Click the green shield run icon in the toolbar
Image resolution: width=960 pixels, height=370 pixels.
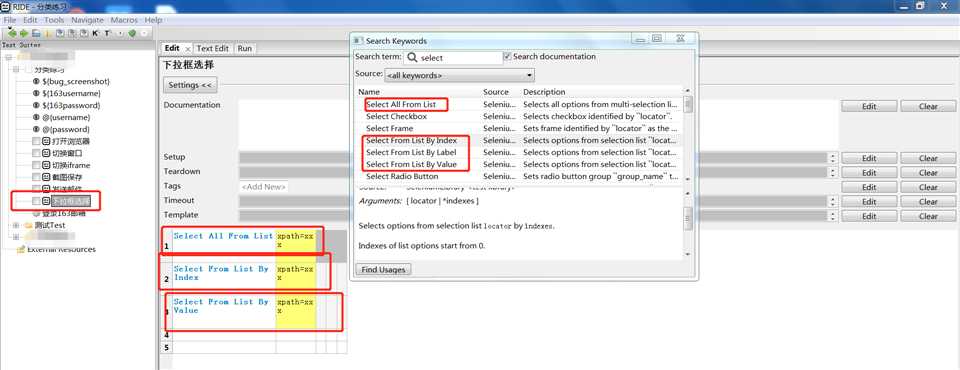point(132,33)
